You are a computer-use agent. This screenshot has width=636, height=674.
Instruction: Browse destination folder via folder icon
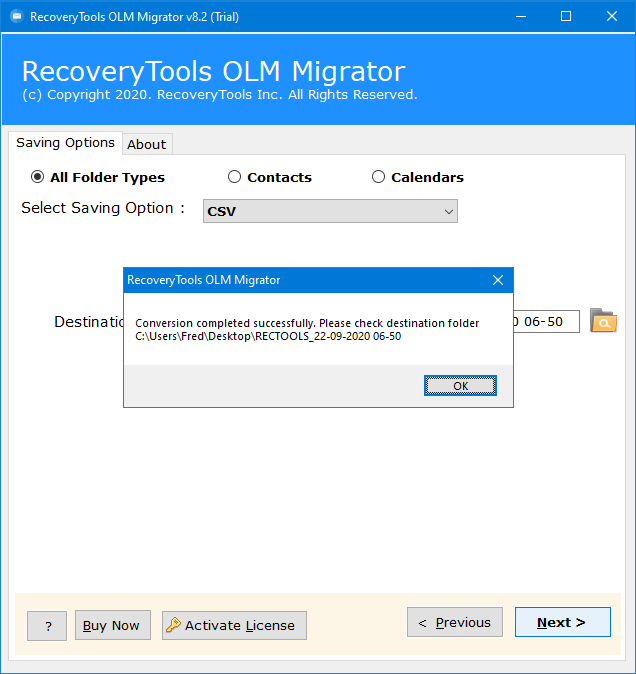click(603, 321)
